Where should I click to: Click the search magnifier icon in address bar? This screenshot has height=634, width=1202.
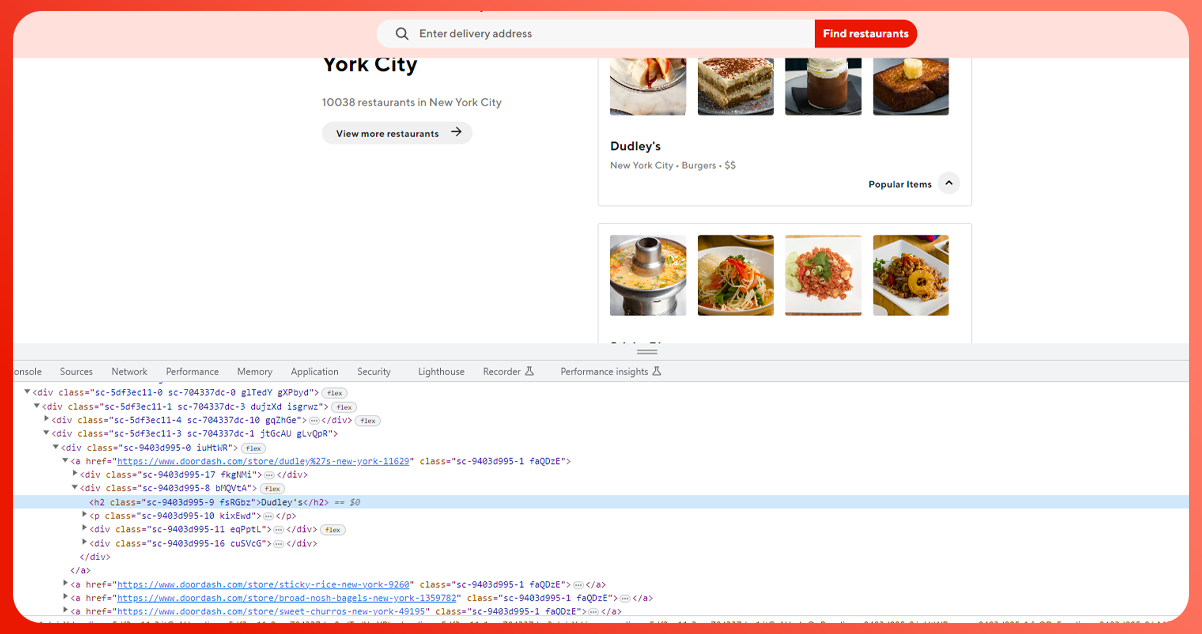tap(402, 34)
